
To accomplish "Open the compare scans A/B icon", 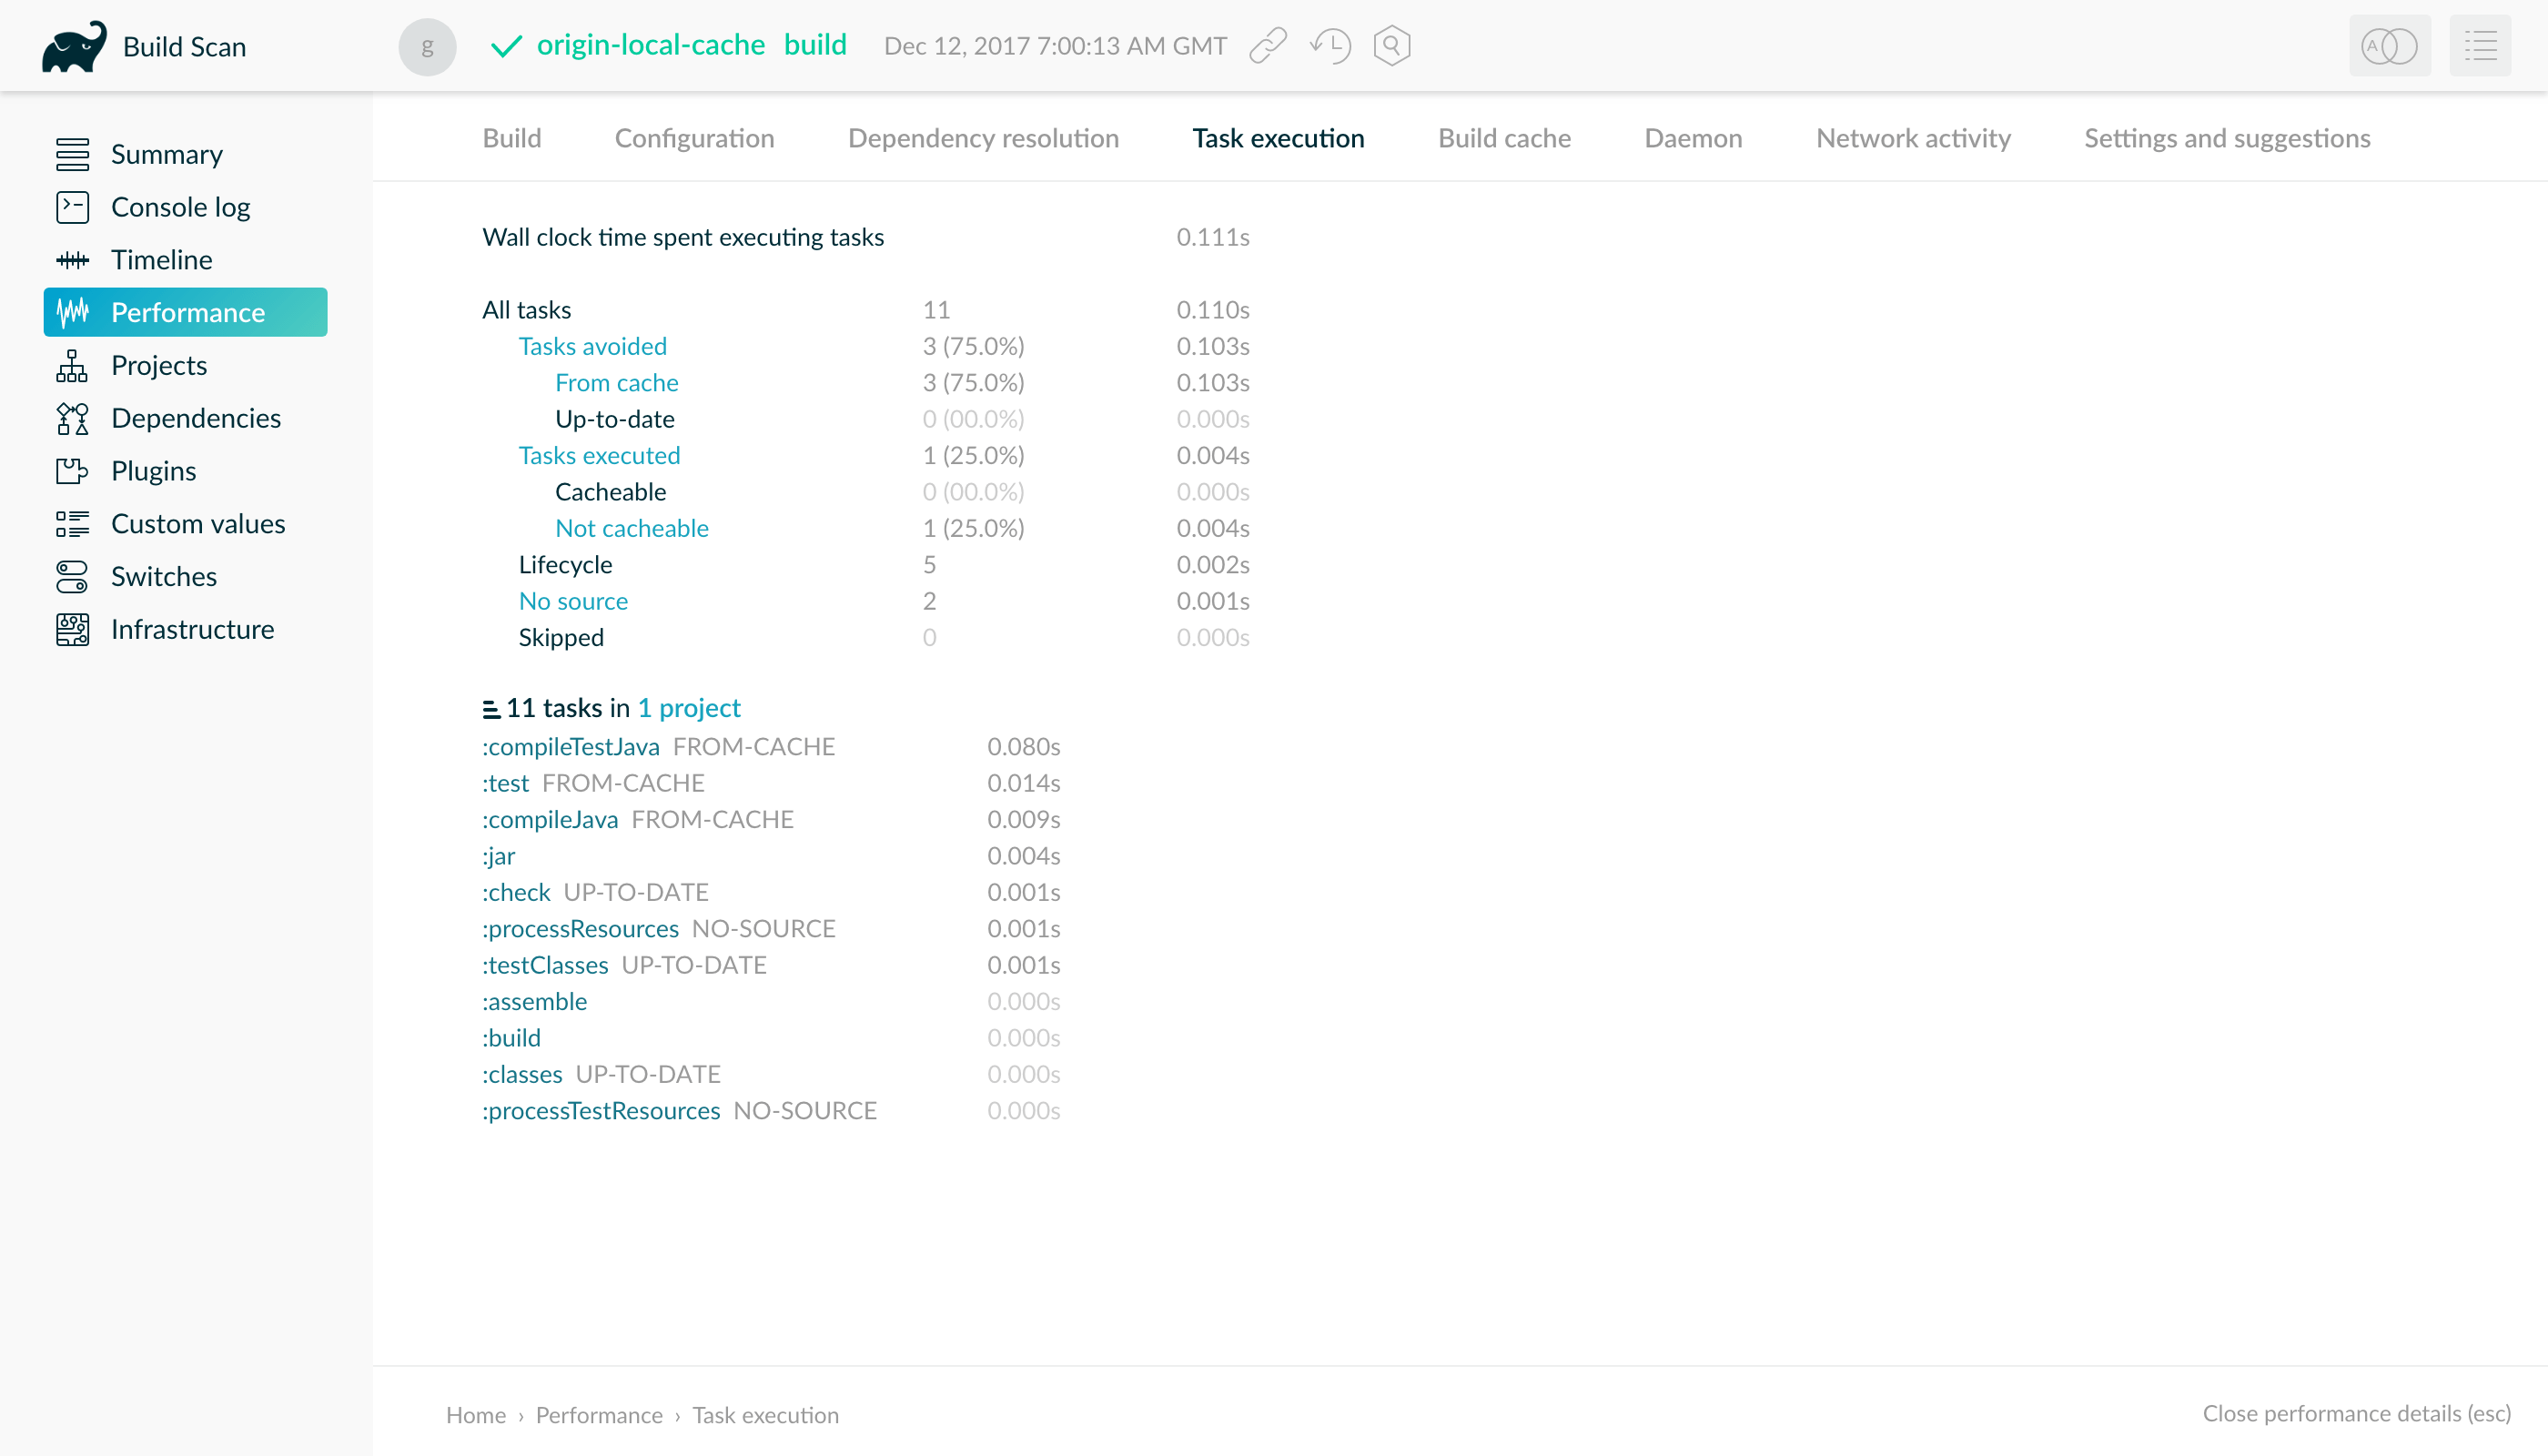I will [x=2388, y=46].
